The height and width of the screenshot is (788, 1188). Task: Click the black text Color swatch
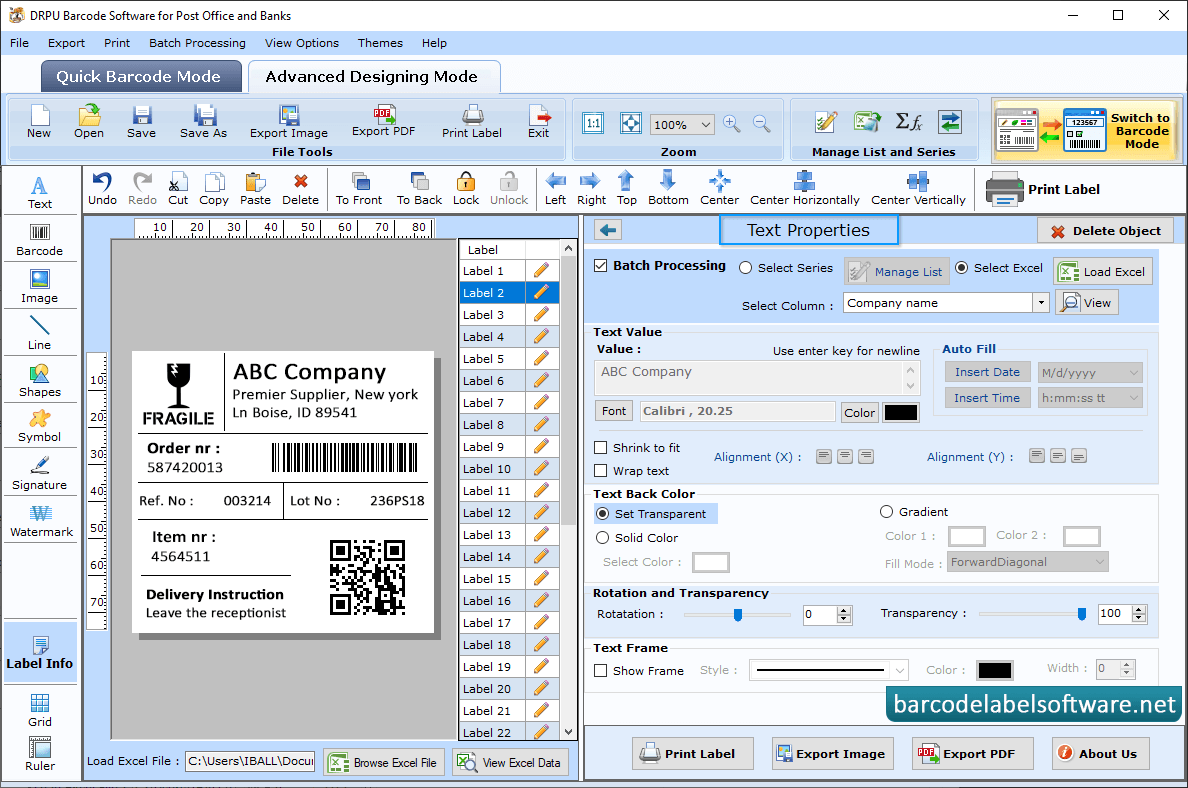(901, 413)
